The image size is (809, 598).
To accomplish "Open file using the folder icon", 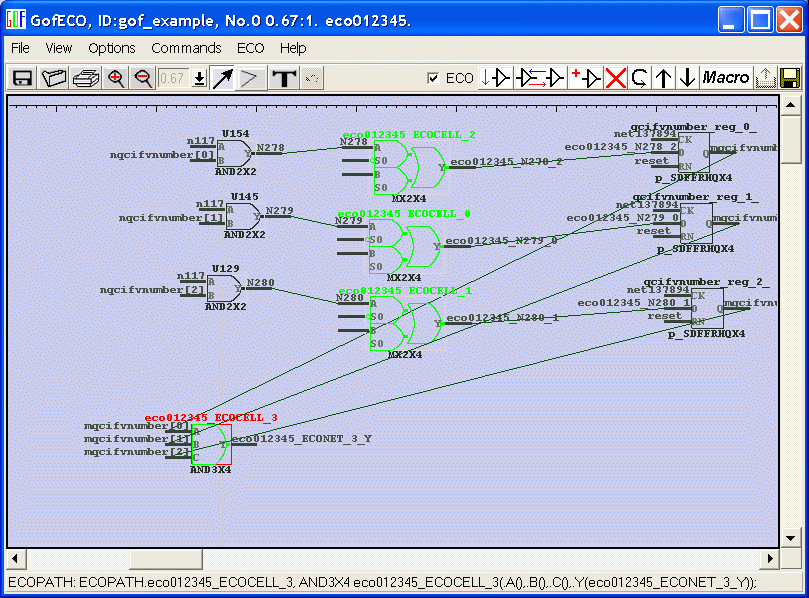I will click(54, 78).
